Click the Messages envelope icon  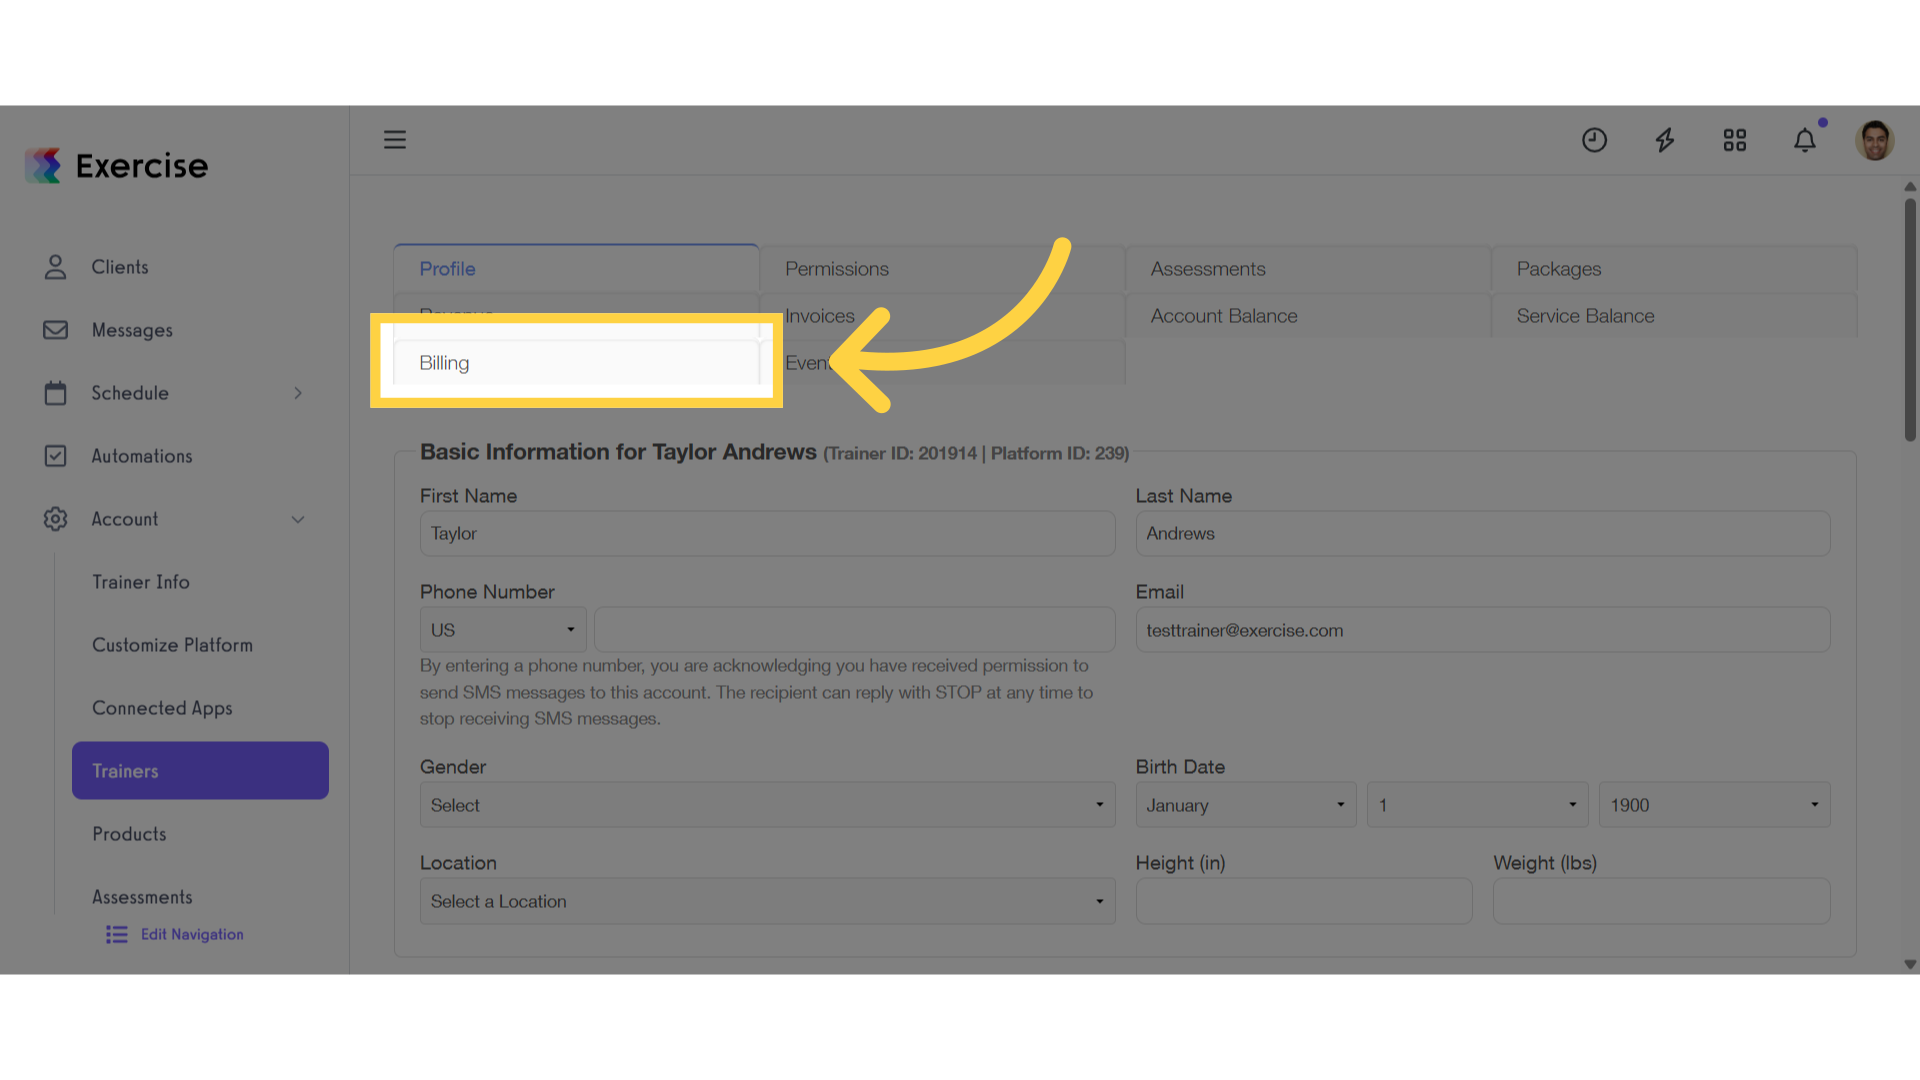(56, 330)
